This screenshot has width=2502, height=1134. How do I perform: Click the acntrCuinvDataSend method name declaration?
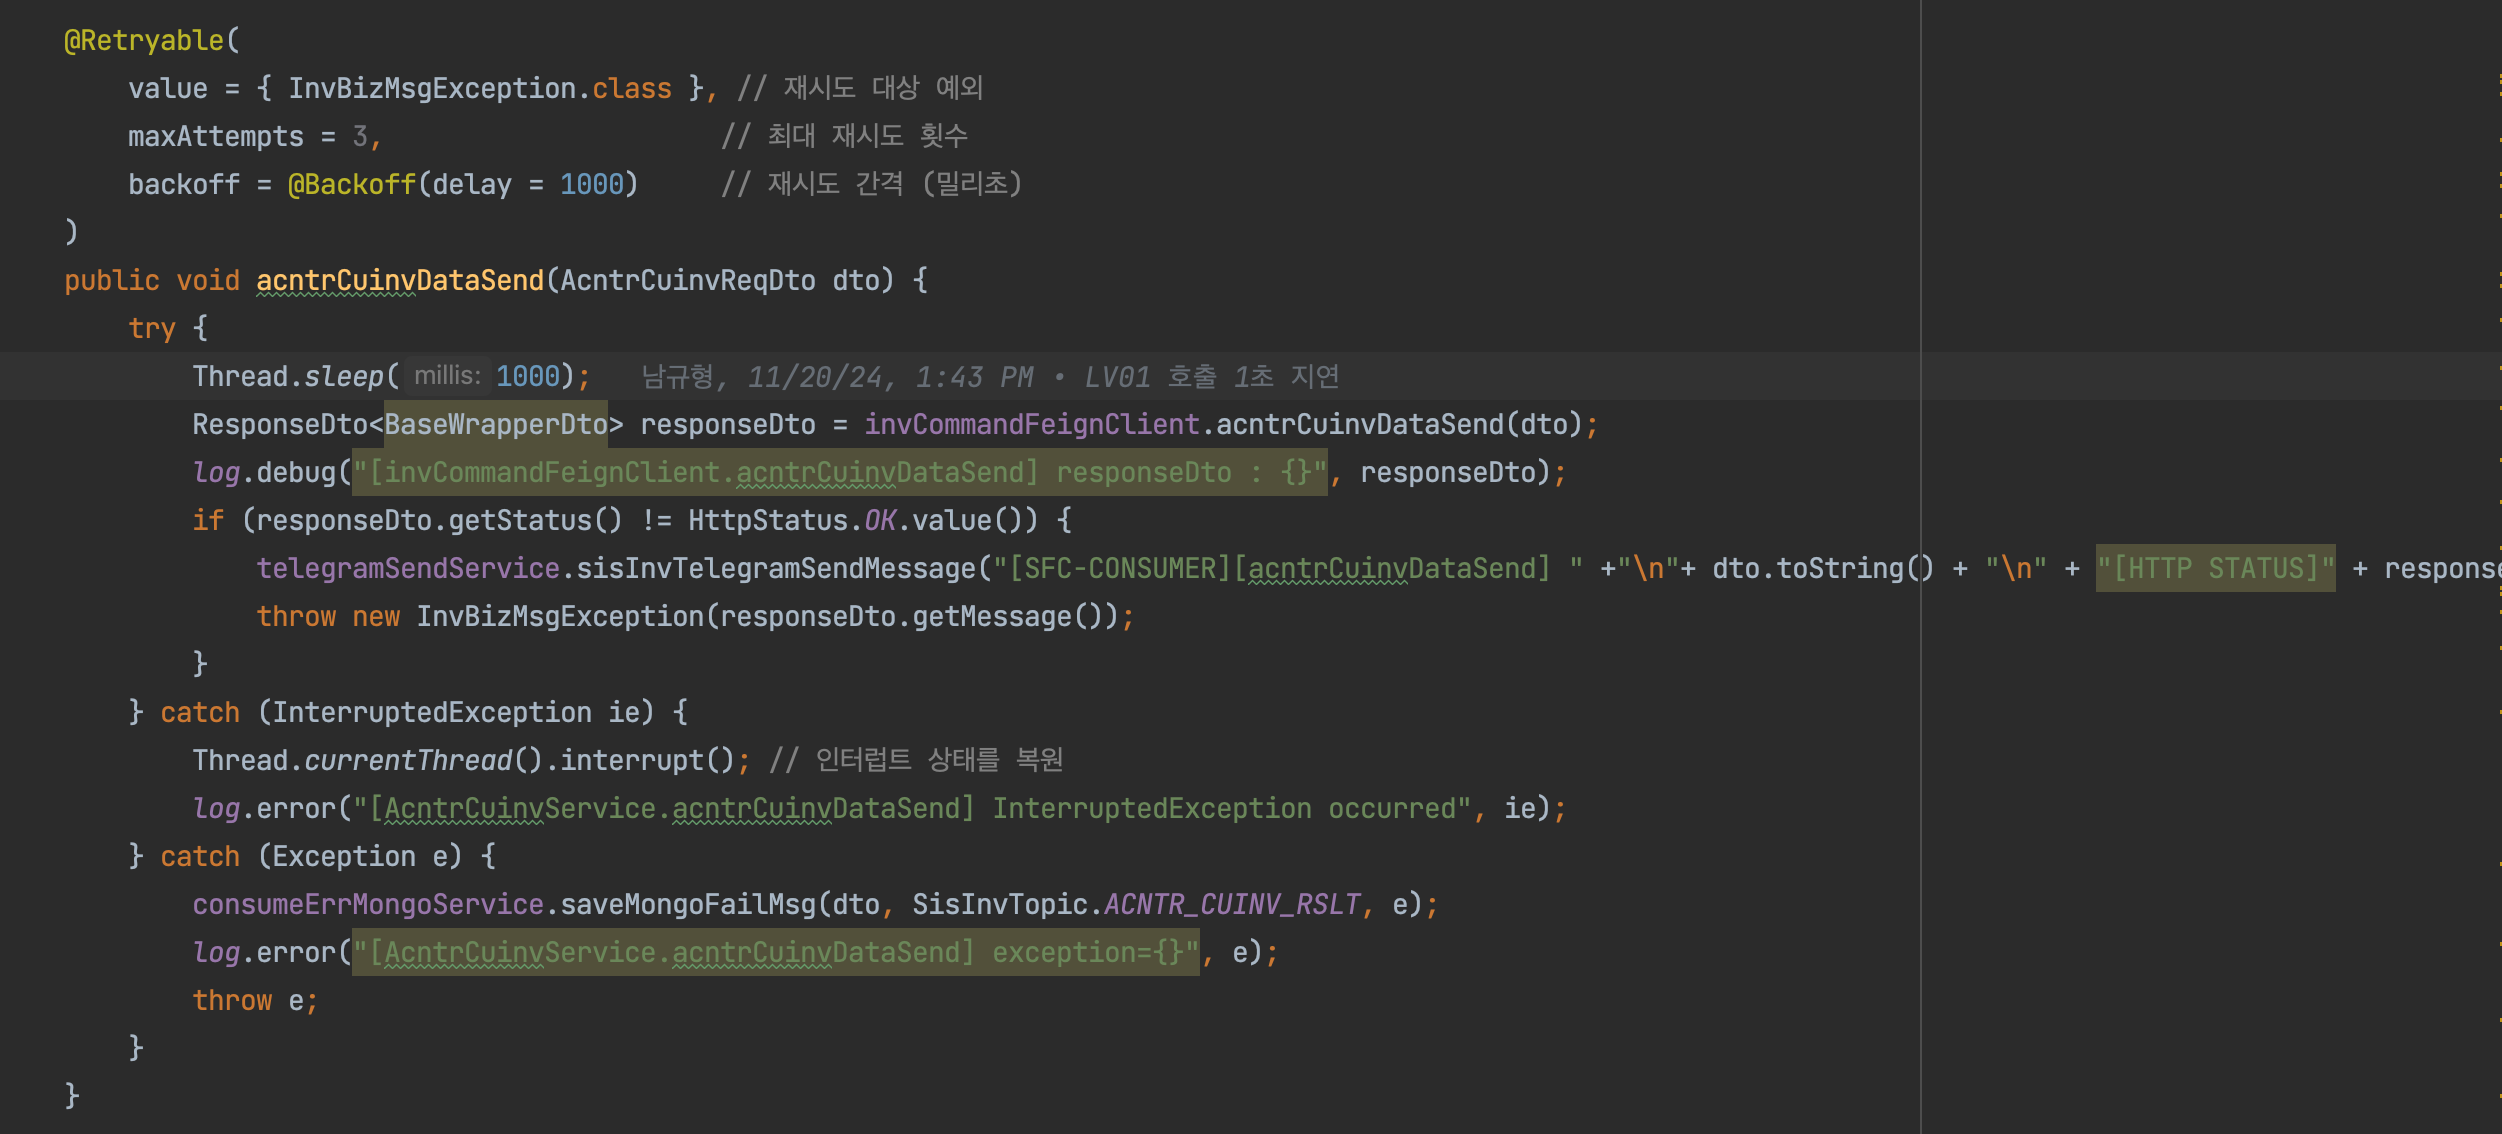coord(399,280)
